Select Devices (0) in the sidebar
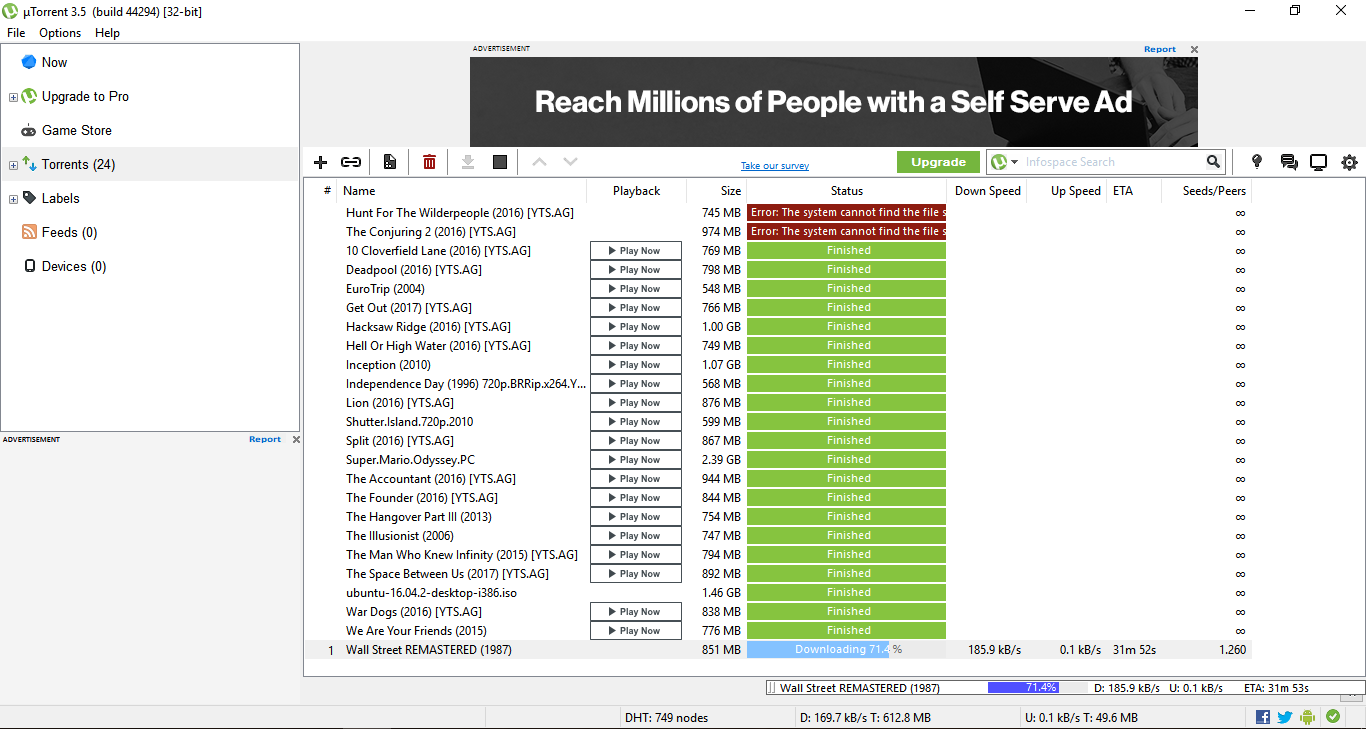1366x729 pixels. click(74, 266)
